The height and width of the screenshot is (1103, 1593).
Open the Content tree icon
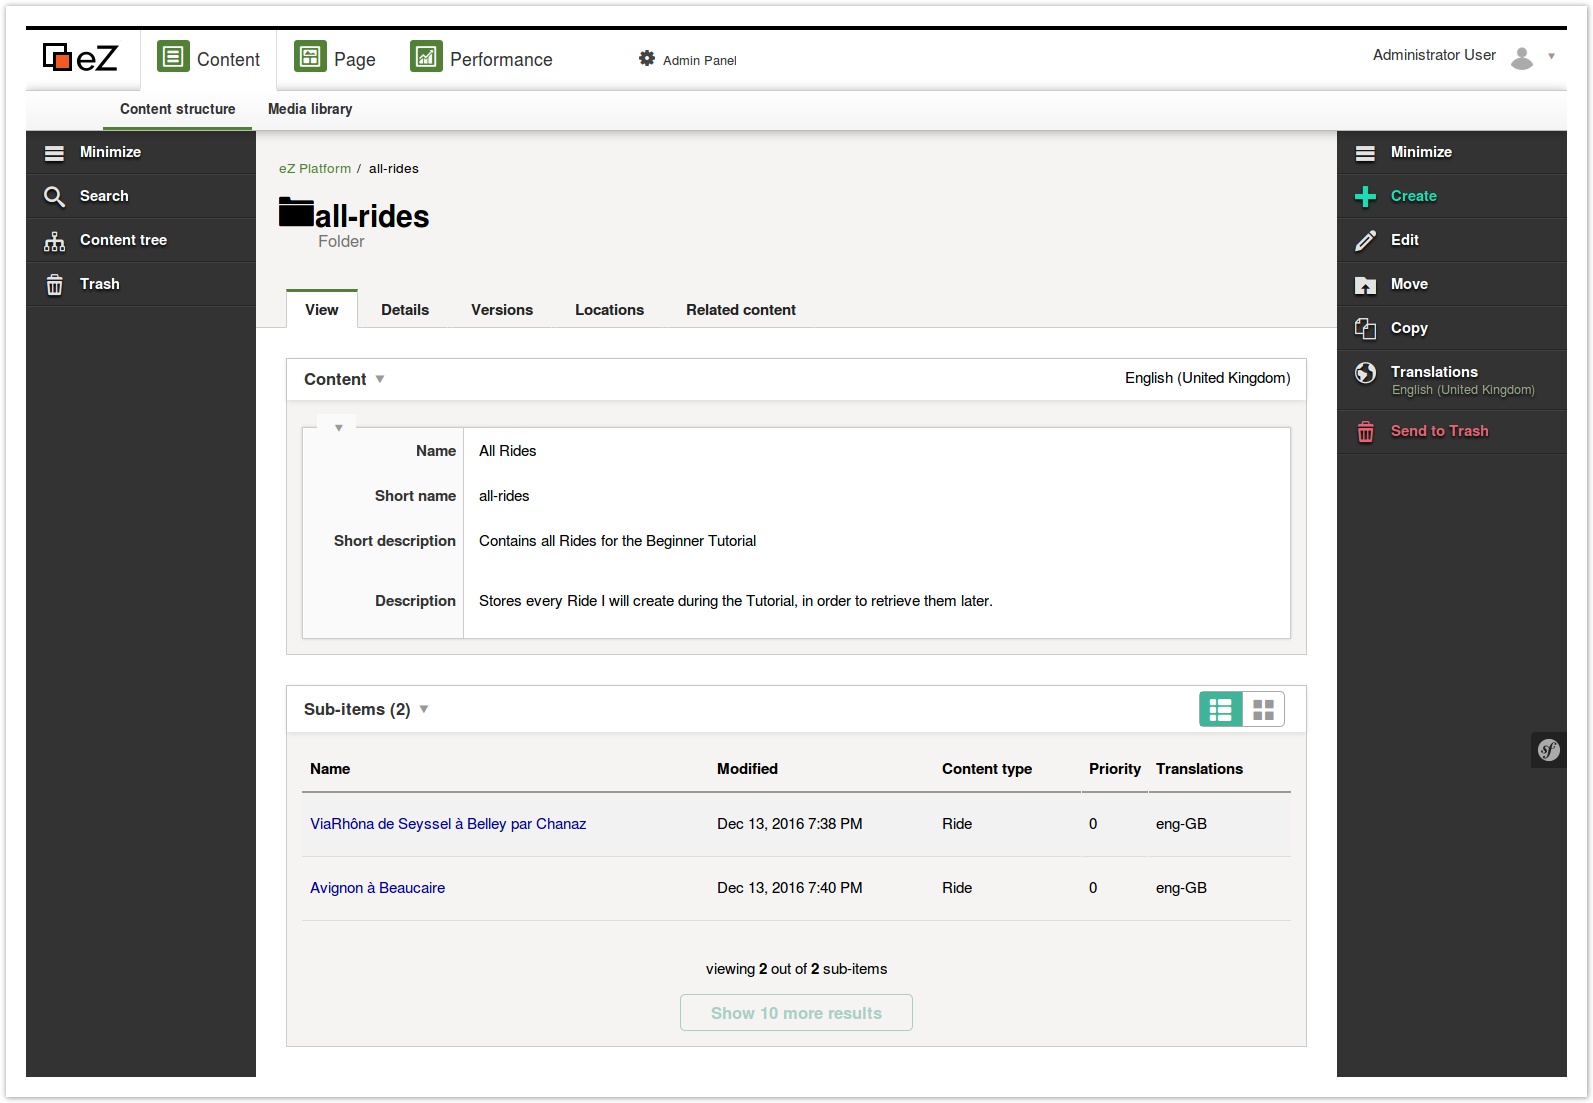click(54, 241)
